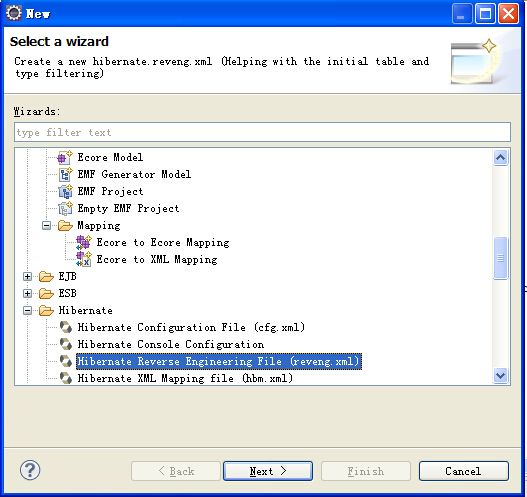Click the Hibernate Configuration File icon
This screenshot has width=527, height=497.
coord(66,327)
